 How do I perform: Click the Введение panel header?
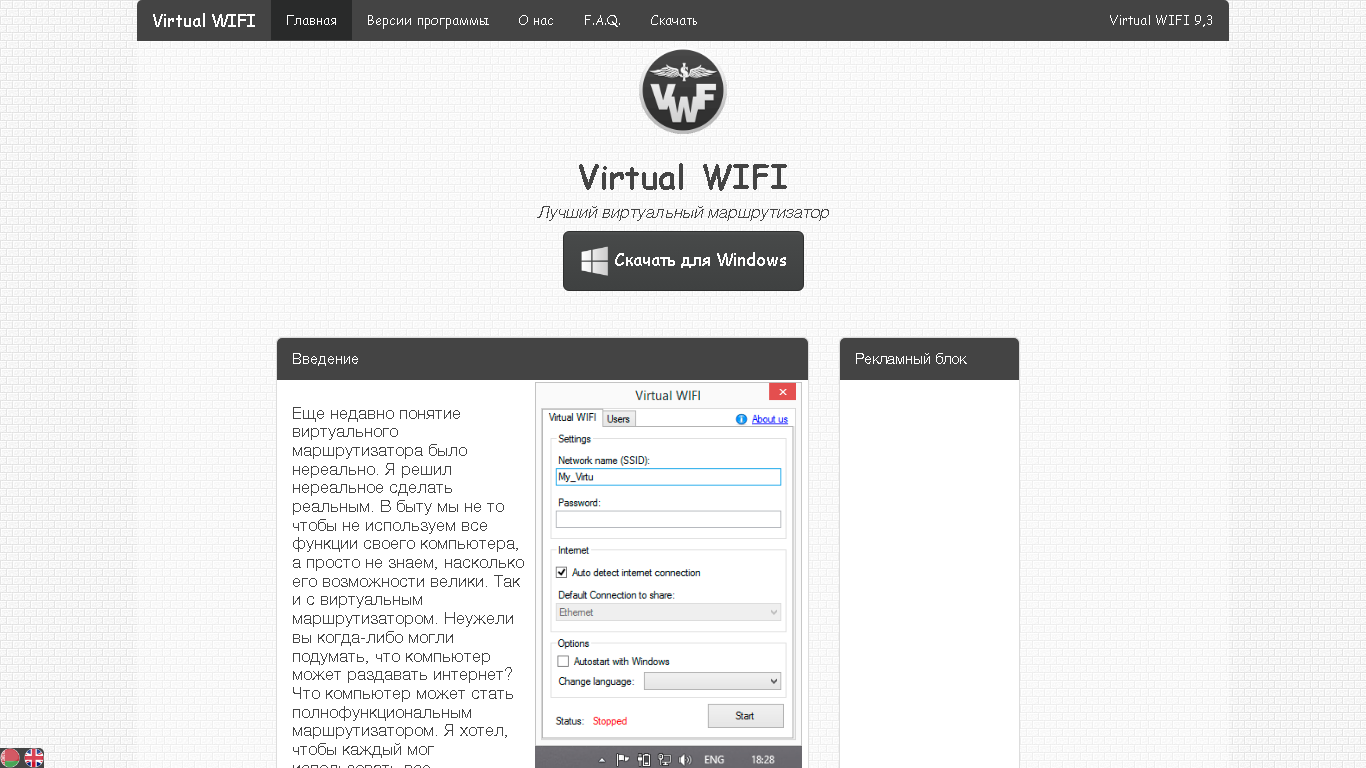(542, 359)
